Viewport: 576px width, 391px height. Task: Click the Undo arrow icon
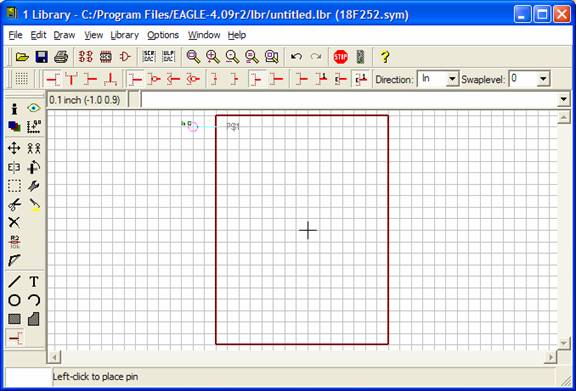point(296,57)
